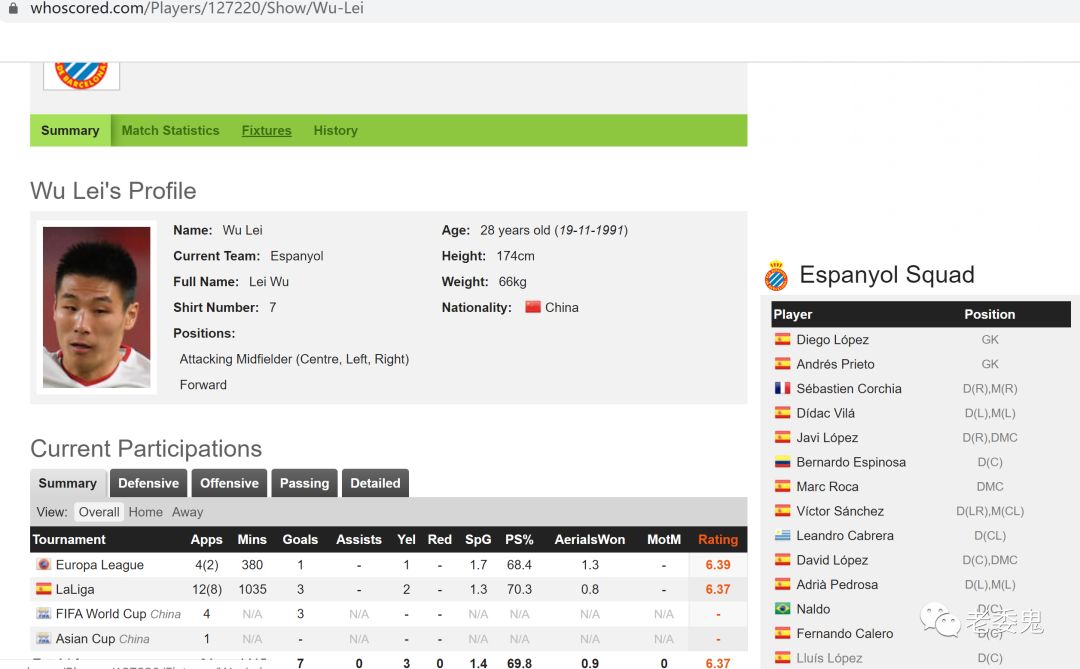This screenshot has width=1080, height=669.
Task: Open Leandro Cabrera player page
Action: tap(844, 535)
